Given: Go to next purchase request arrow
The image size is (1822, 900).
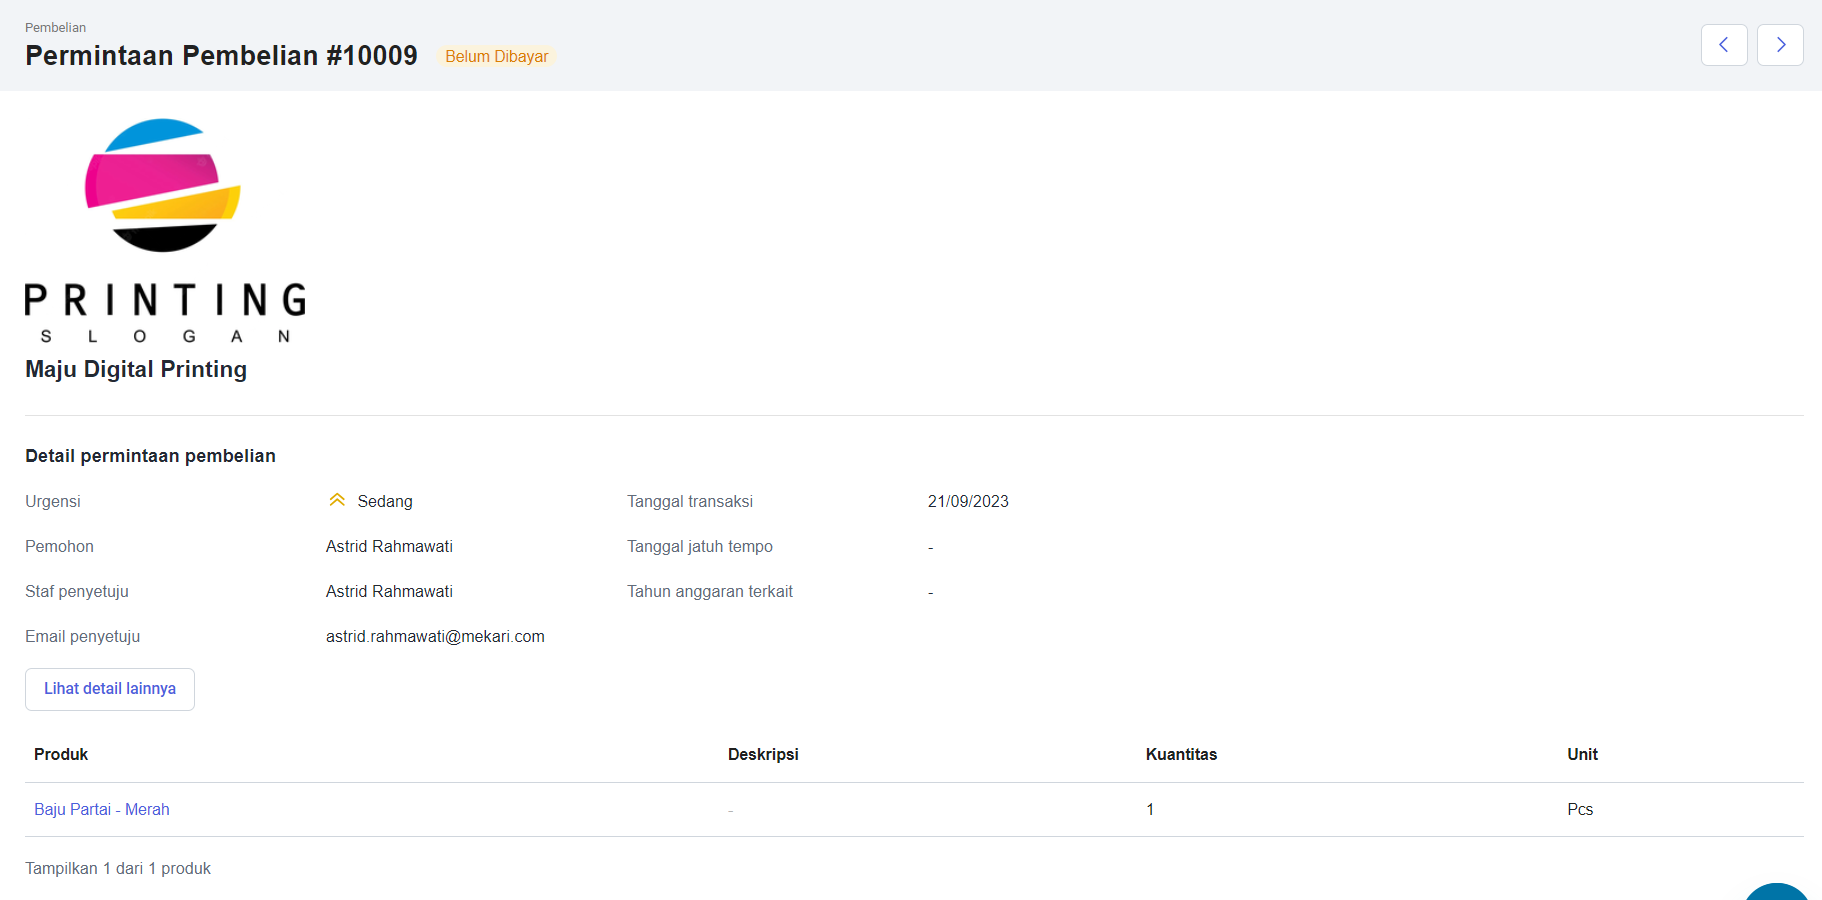Looking at the screenshot, I should (x=1780, y=45).
